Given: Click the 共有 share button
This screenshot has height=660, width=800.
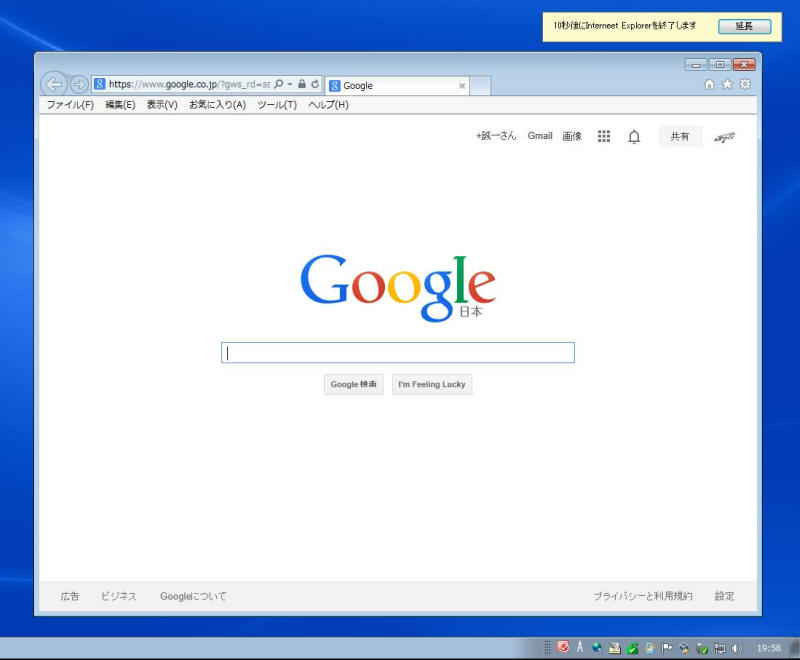Looking at the screenshot, I should click(680, 136).
